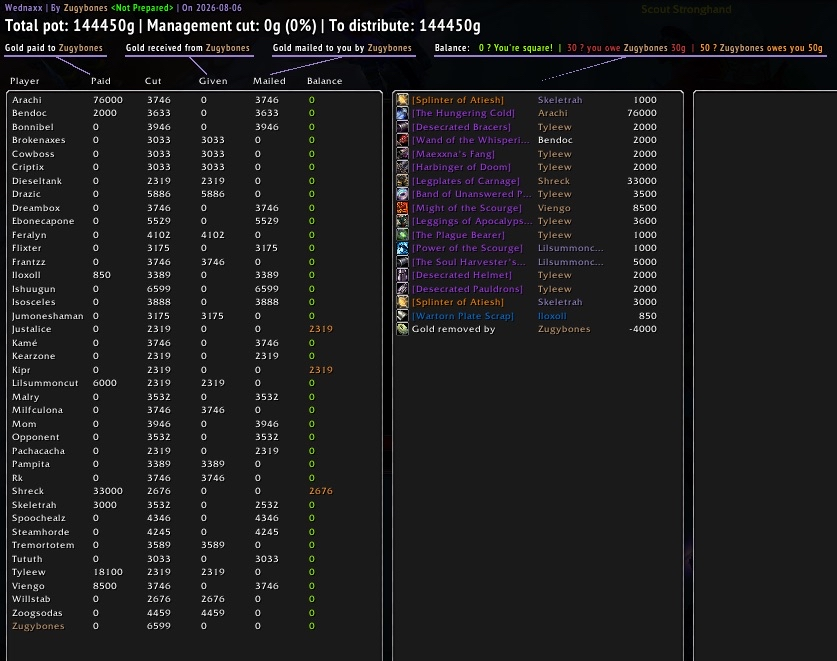The width and height of the screenshot is (837, 661).
Task: Open the Legplates of Carnage item link
Action: (x=465, y=181)
